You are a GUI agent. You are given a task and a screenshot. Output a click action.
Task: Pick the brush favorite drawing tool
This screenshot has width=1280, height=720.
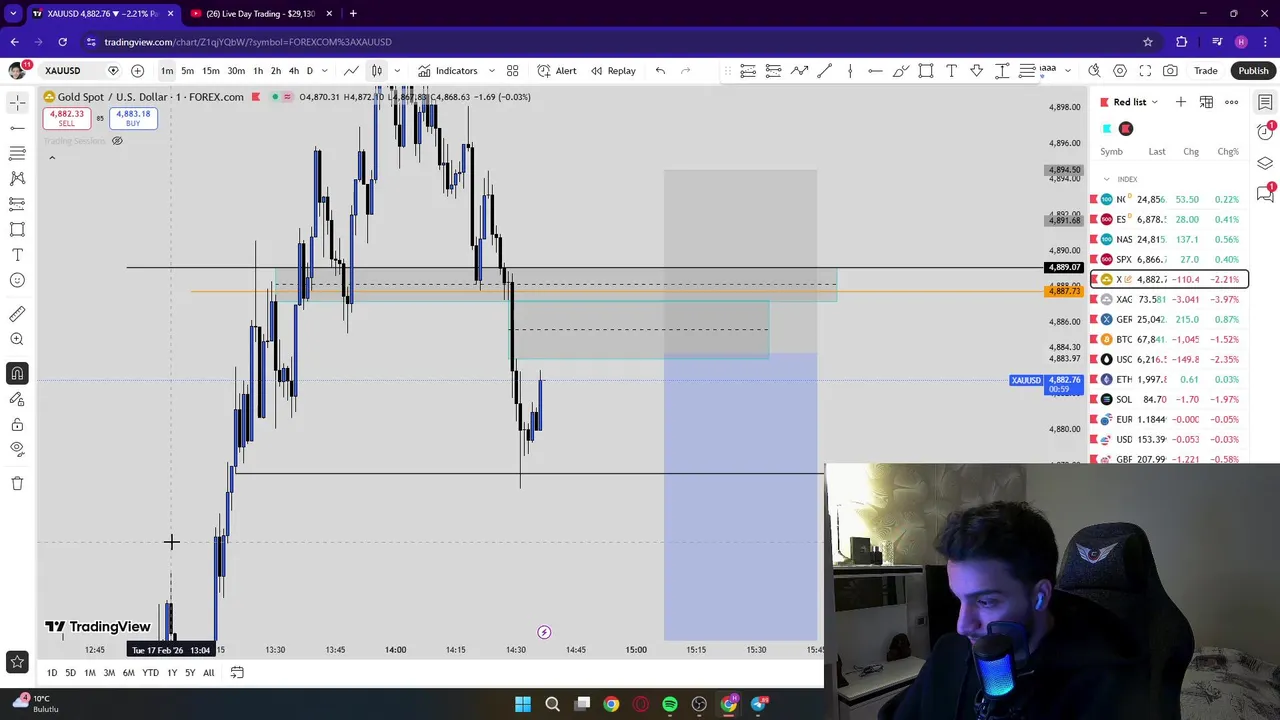tap(901, 70)
